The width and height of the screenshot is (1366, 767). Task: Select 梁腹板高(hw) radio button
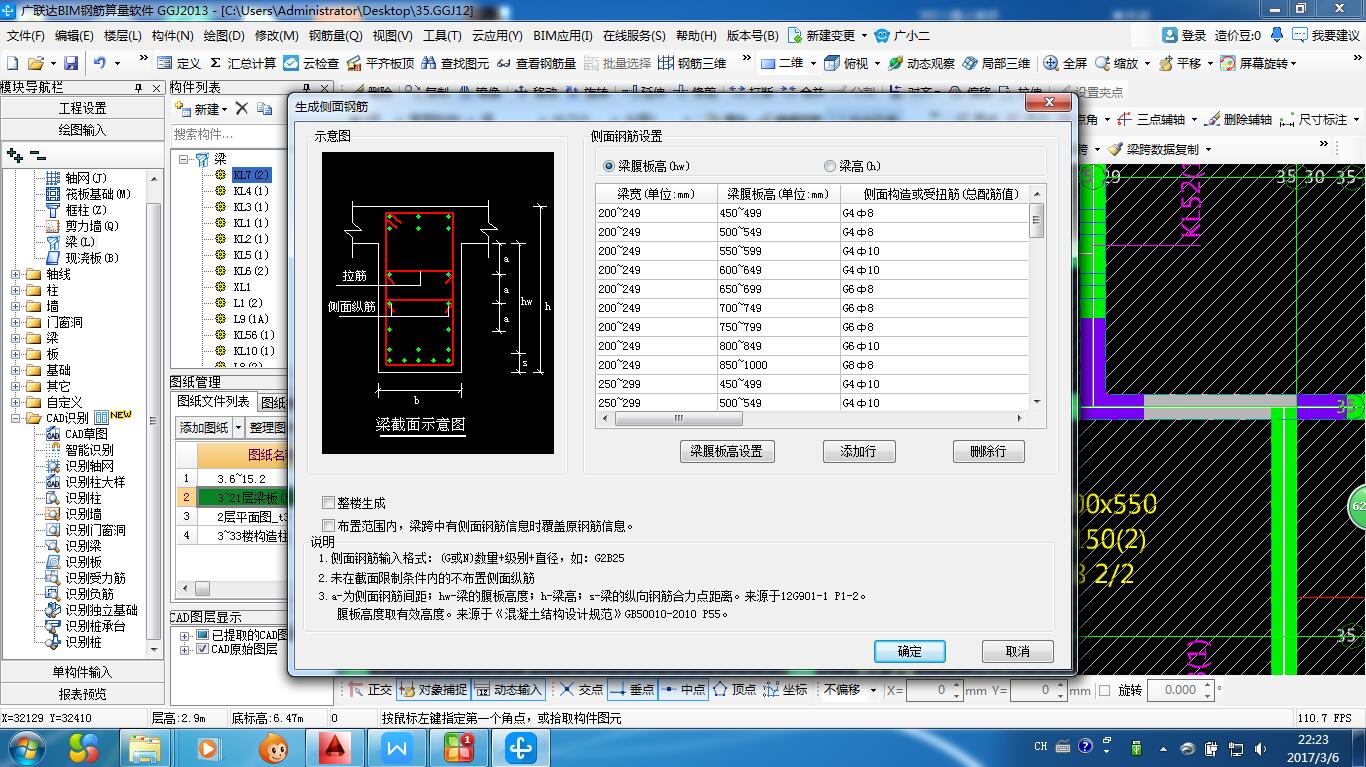[609, 166]
